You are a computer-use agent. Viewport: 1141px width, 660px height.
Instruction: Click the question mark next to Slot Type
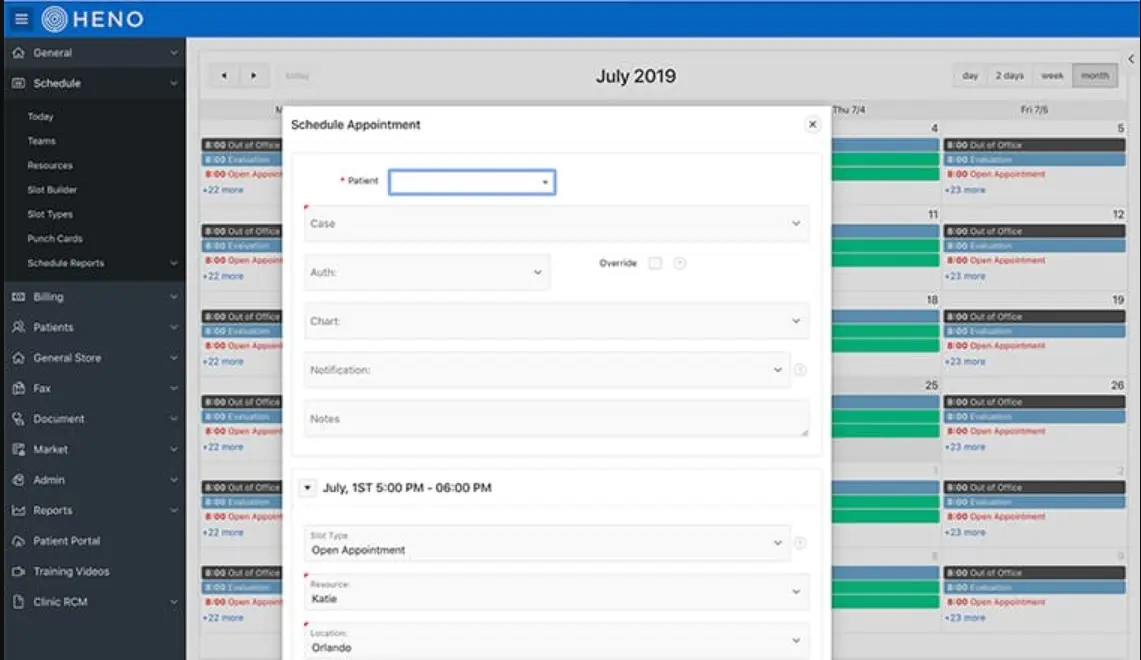(800, 543)
